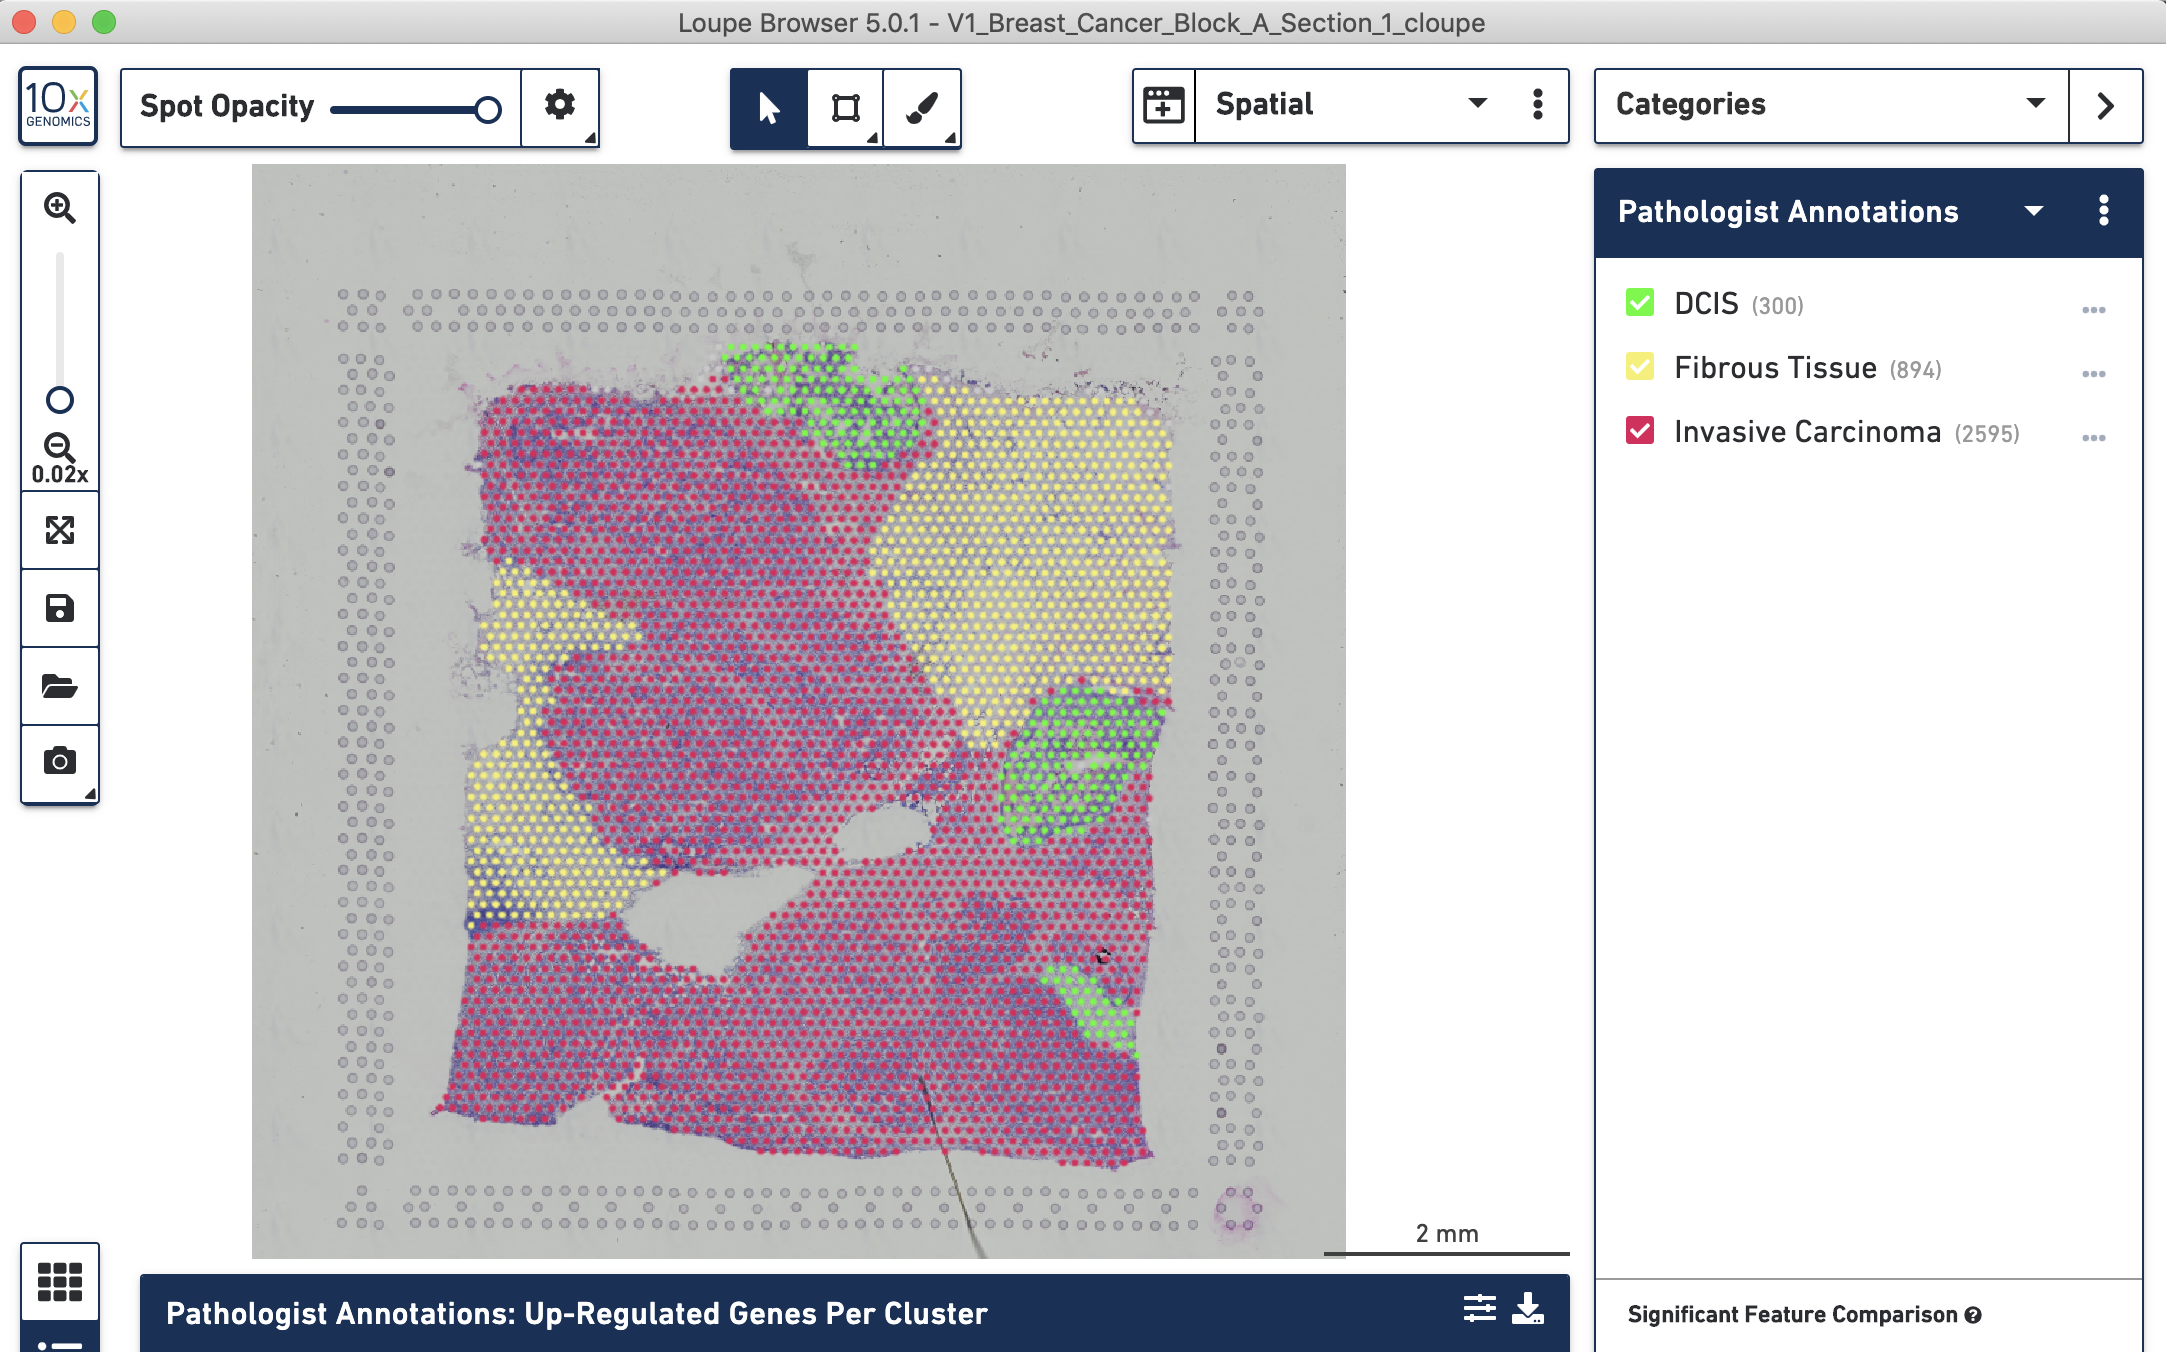Click the zoom level slider handle
The image size is (2166, 1352).
point(60,400)
